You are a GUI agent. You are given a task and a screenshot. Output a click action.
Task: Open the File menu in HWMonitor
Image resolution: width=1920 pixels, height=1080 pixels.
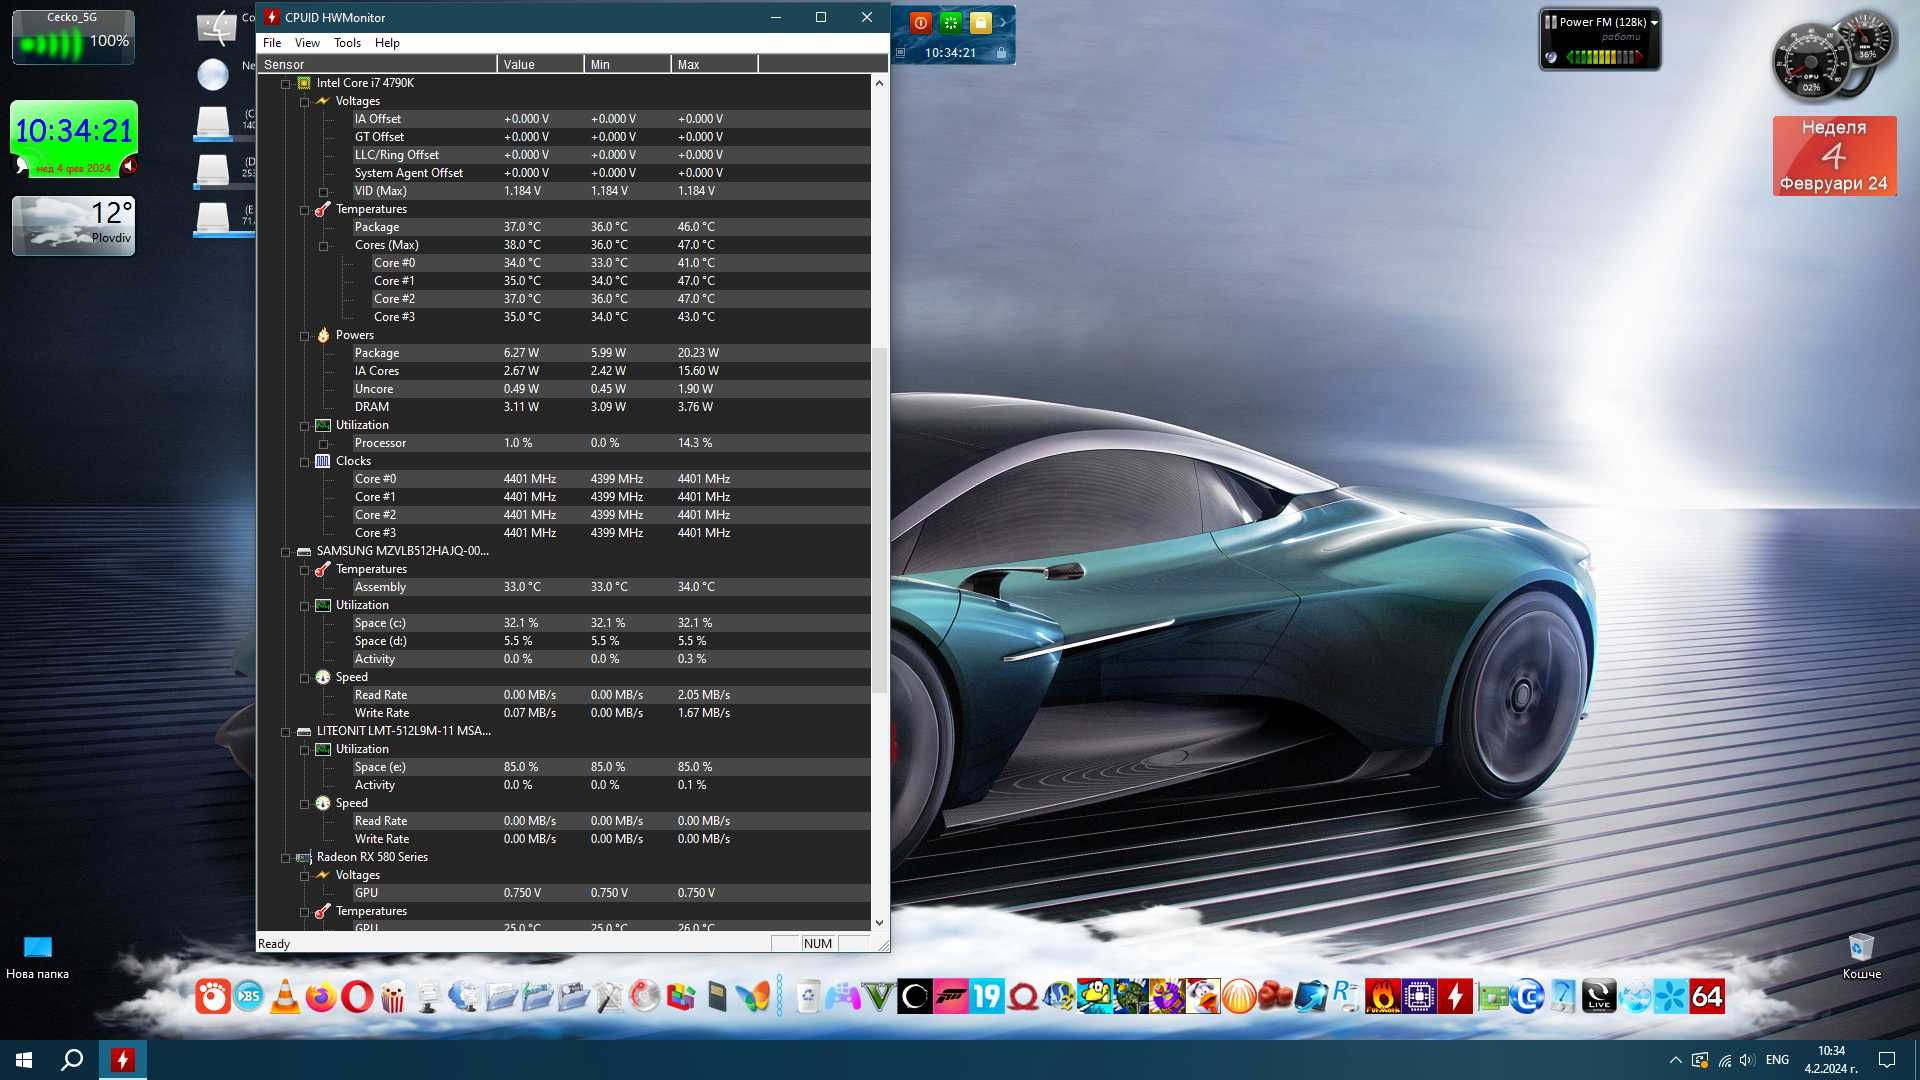pyautogui.click(x=272, y=43)
